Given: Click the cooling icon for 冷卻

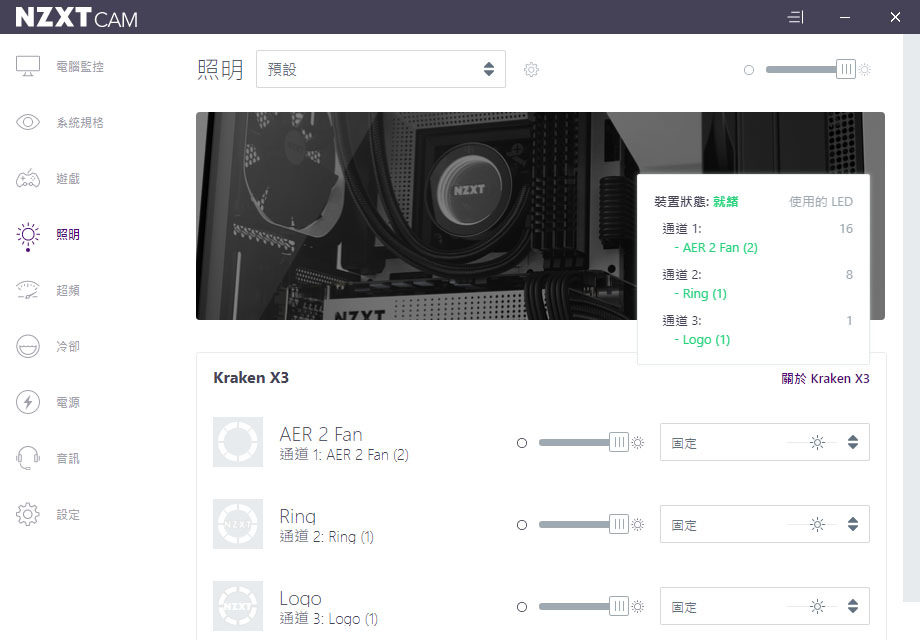Looking at the screenshot, I should click(x=28, y=346).
